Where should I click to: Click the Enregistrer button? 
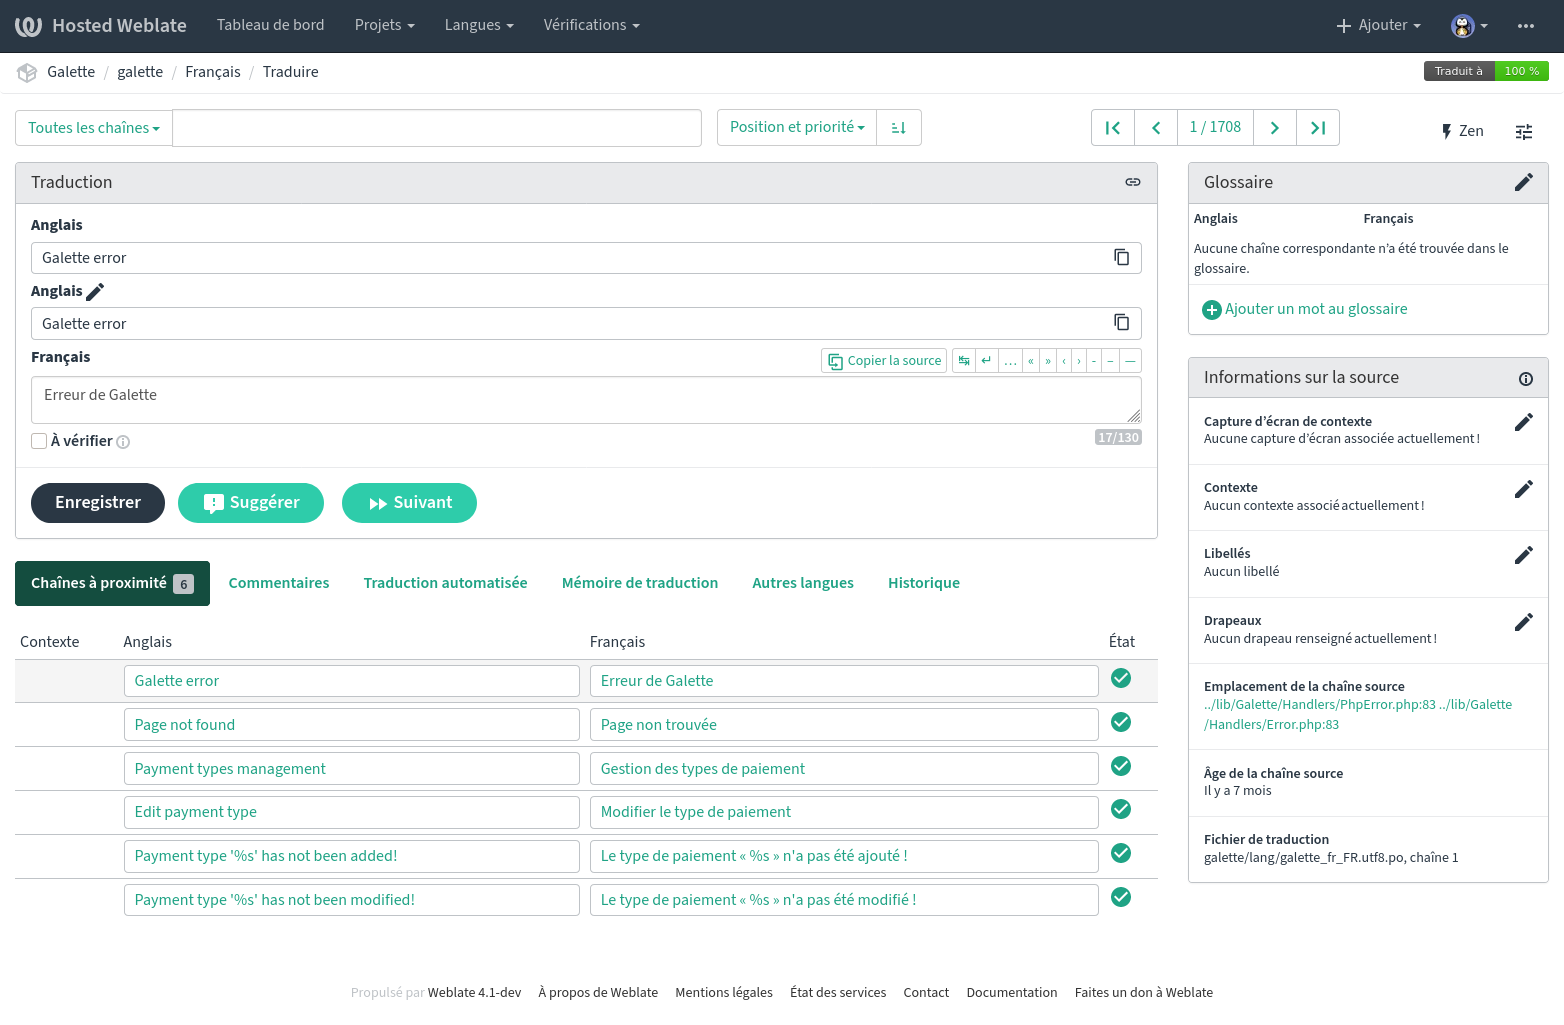(98, 503)
